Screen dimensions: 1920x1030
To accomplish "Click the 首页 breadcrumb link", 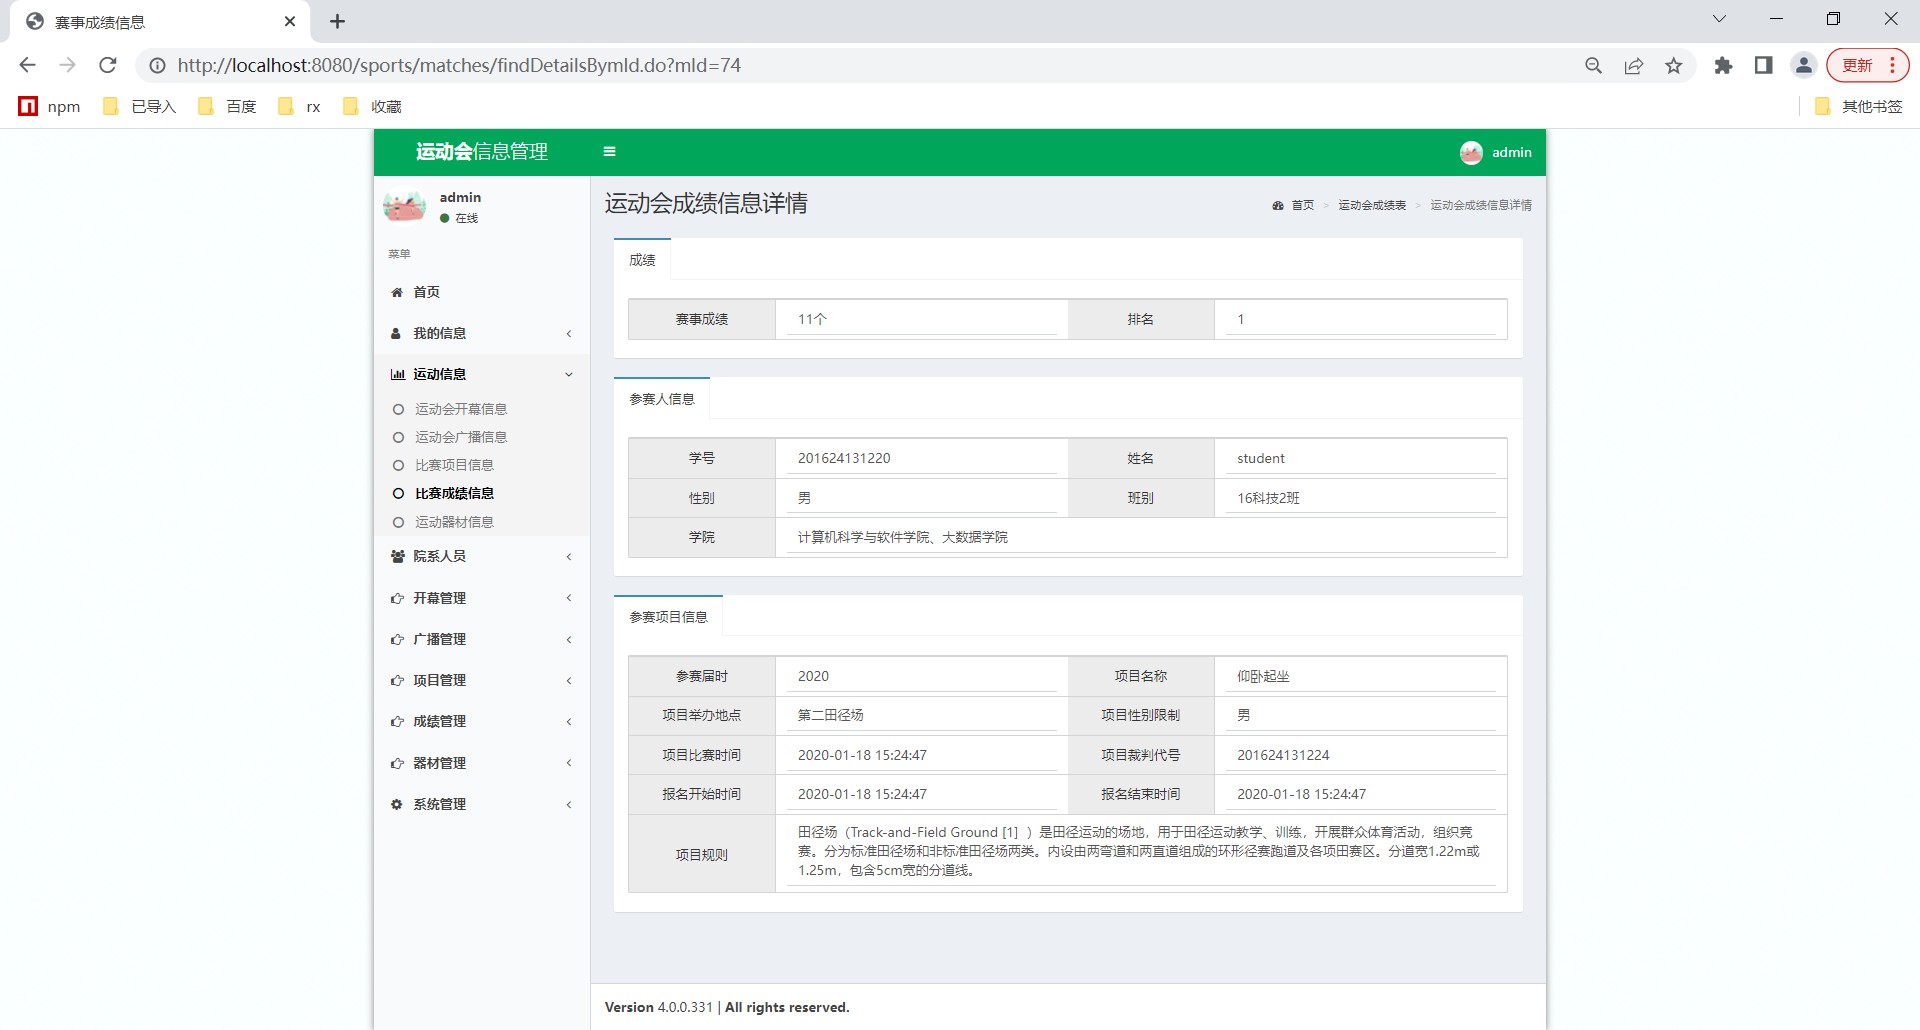I will click(x=1302, y=205).
